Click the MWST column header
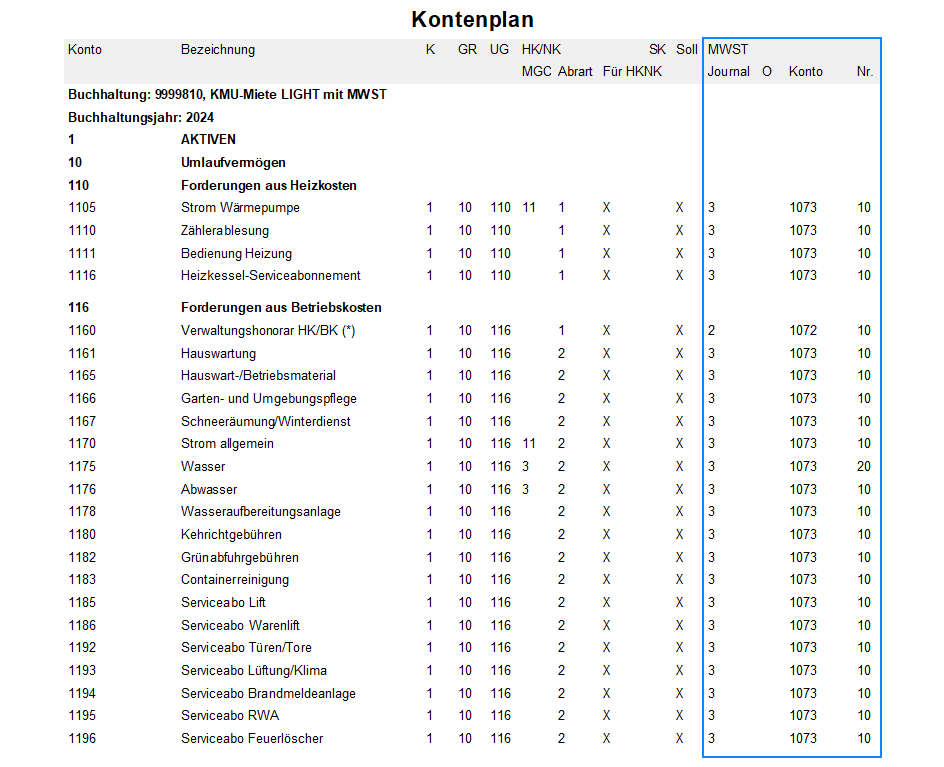This screenshot has height=767, width=944. pyautogui.click(x=727, y=49)
